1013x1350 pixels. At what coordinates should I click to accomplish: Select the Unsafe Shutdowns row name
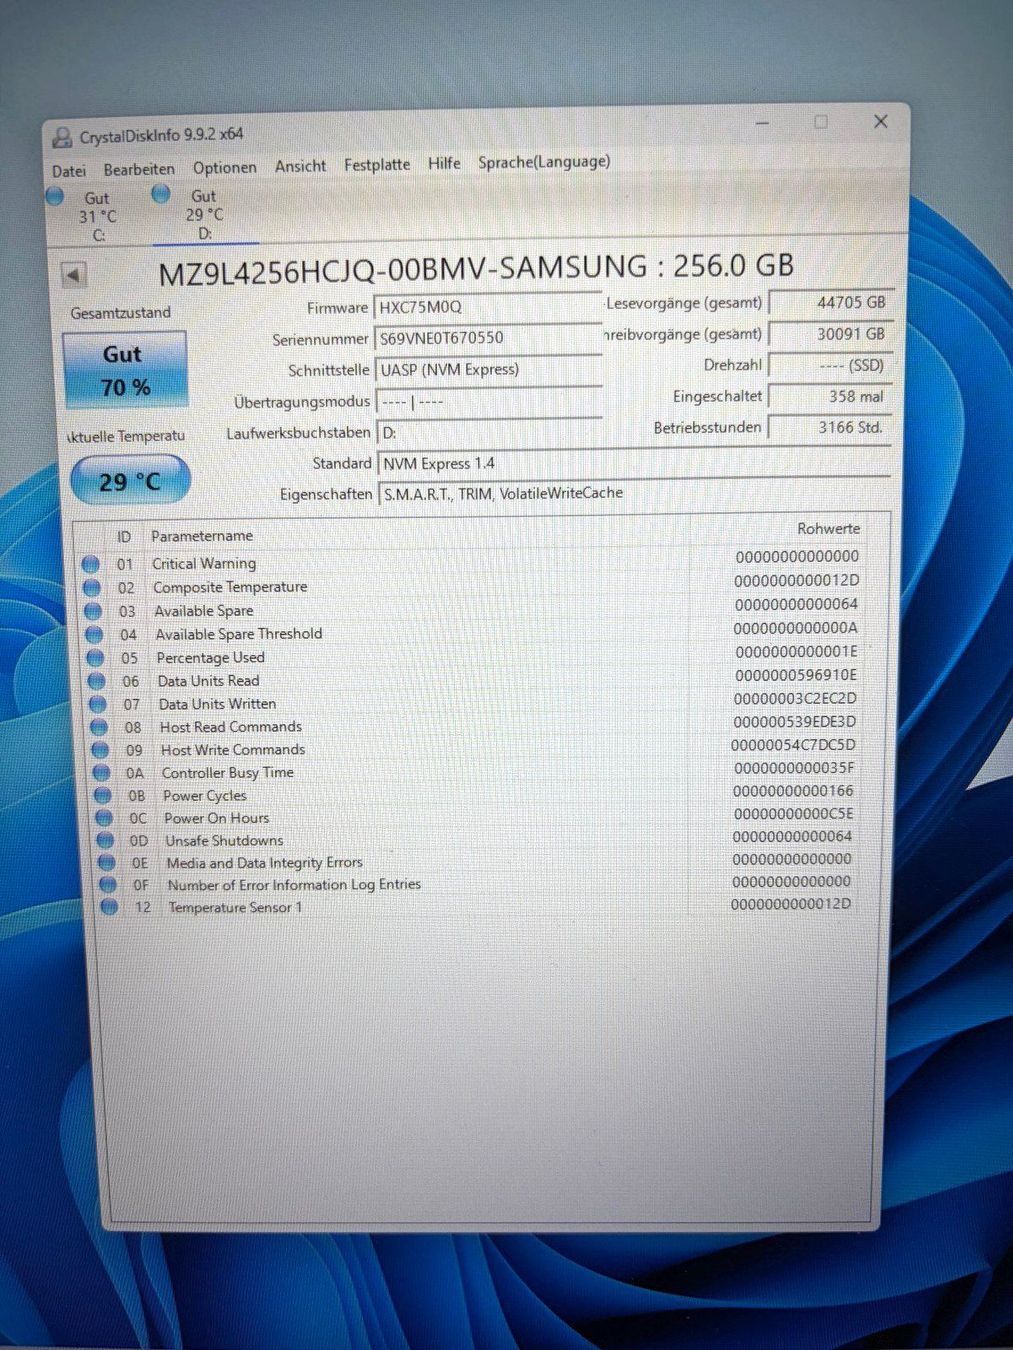(x=224, y=841)
